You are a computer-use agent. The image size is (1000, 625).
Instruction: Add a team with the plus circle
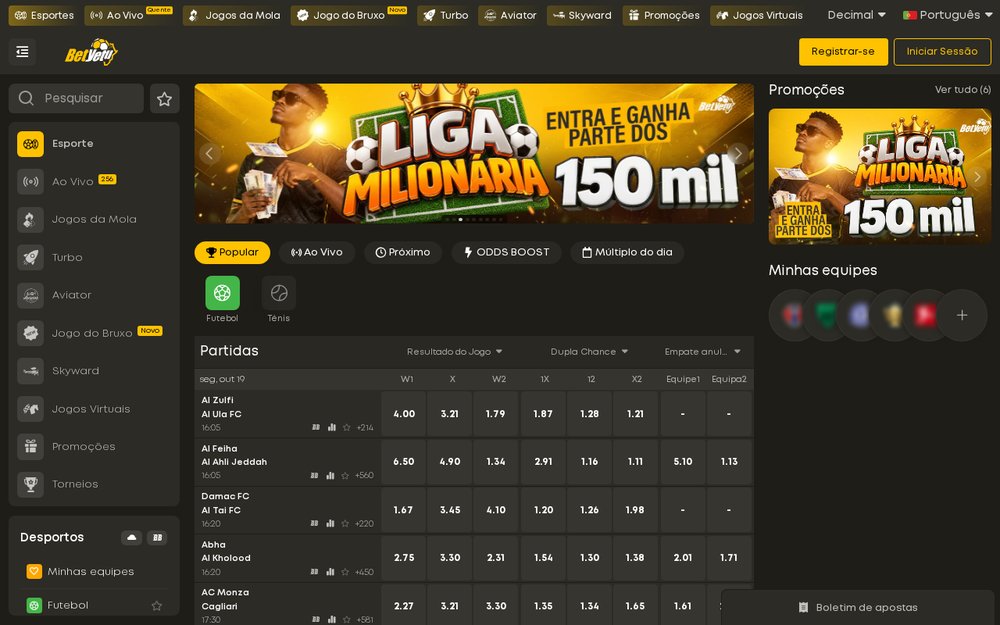962,315
